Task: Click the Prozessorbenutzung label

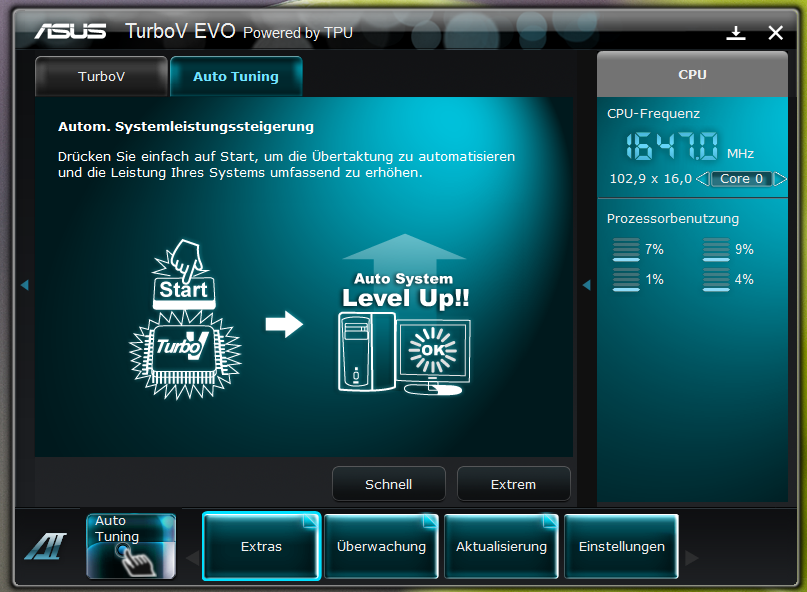Action: tap(673, 219)
